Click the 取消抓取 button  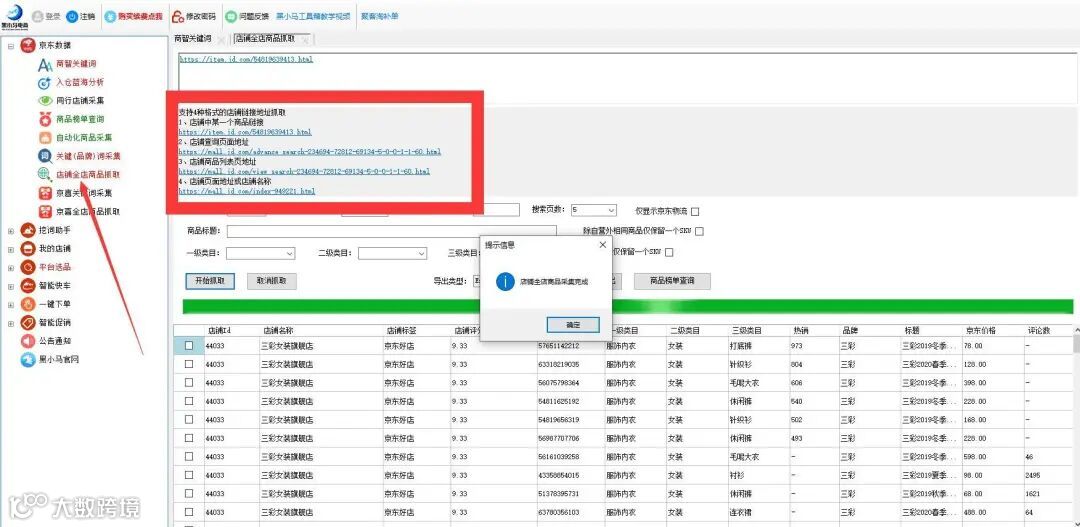point(271,281)
